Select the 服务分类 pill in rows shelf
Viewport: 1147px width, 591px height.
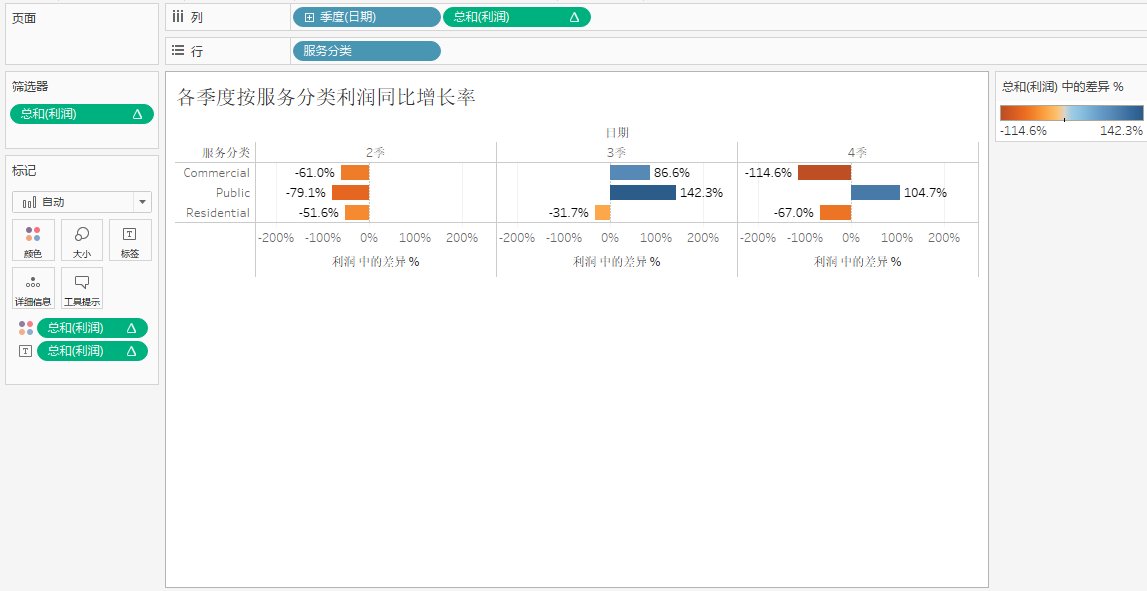pyautogui.click(x=366, y=51)
